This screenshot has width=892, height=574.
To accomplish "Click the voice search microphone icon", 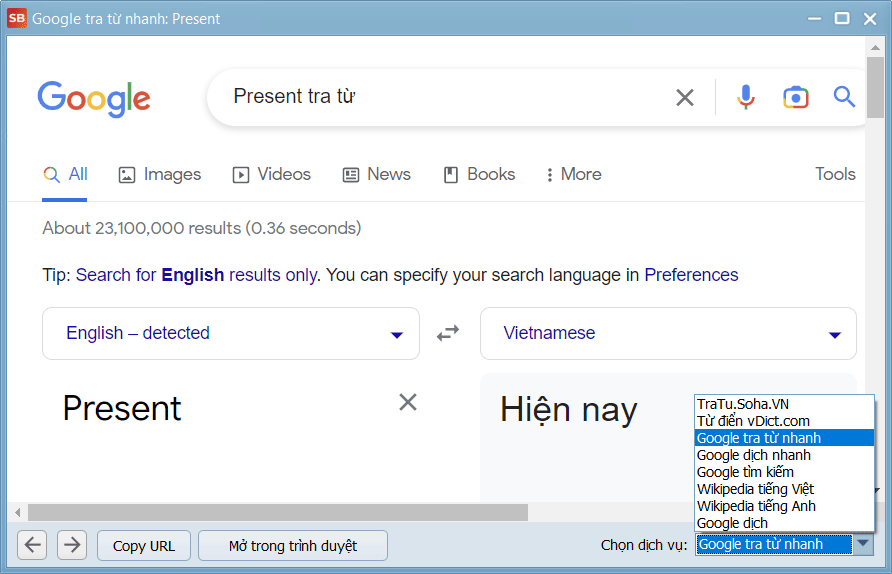I will coord(745,97).
